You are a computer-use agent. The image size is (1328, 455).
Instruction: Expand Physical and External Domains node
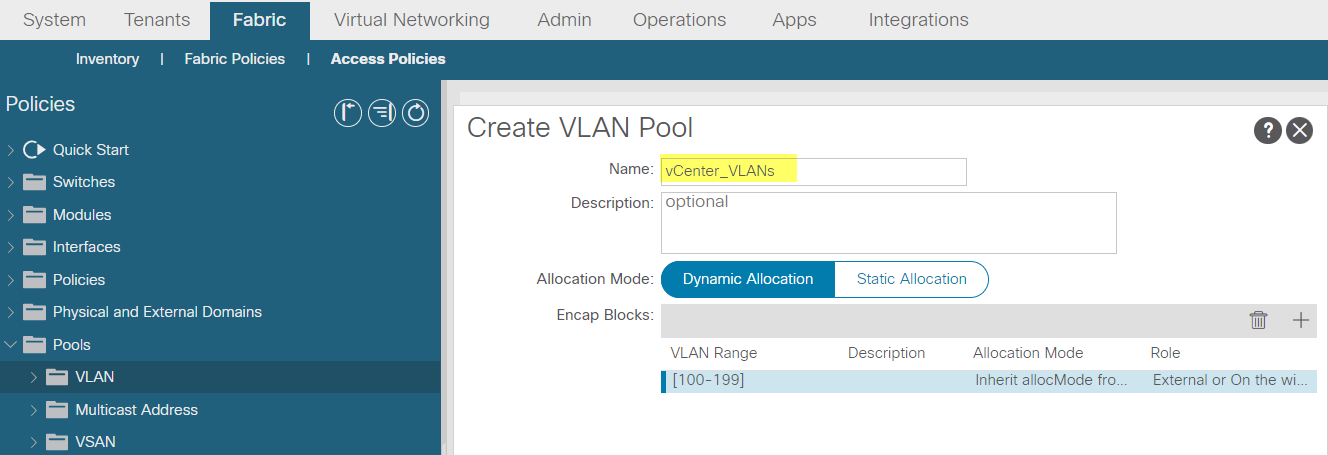(11, 312)
